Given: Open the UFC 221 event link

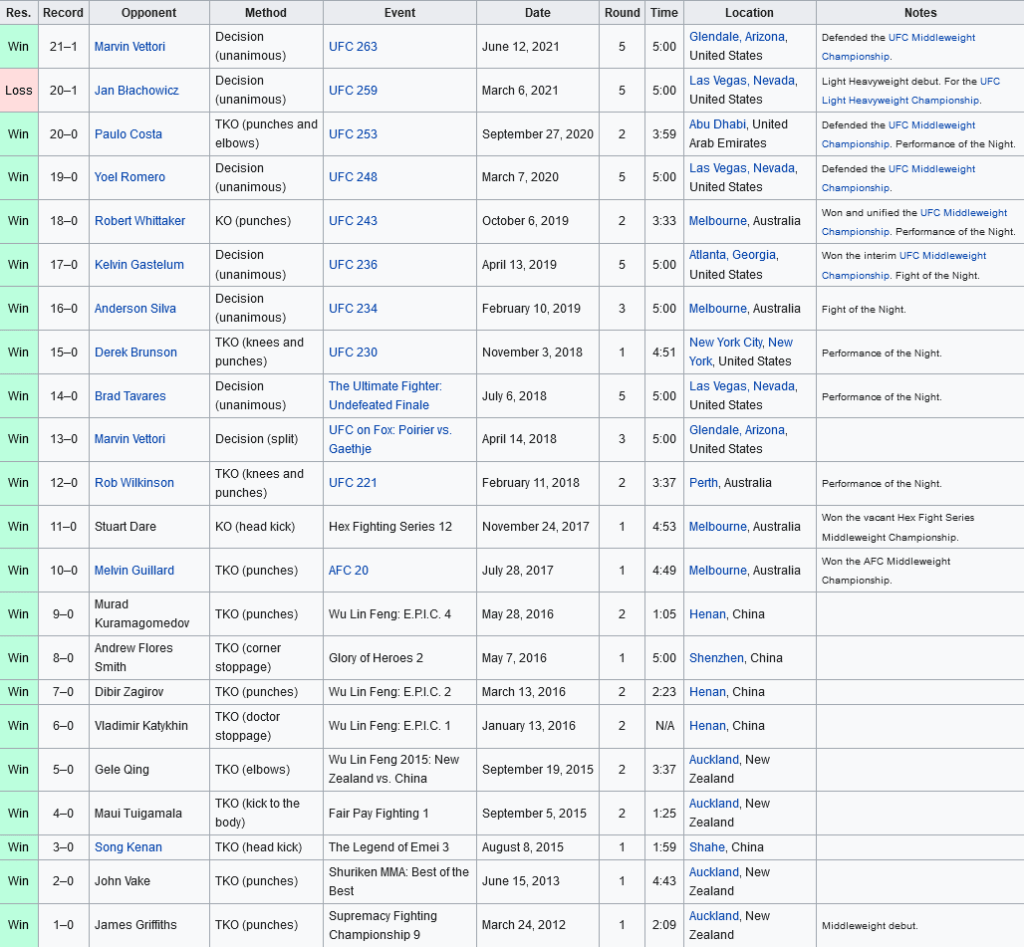Looking at the screenshot, I should [353, 483].
